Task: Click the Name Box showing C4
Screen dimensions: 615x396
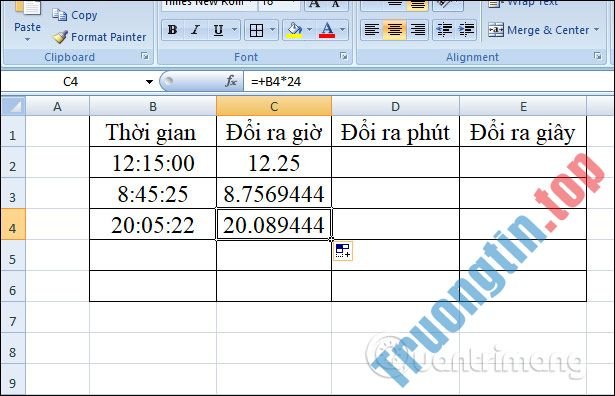Action: 71,82
